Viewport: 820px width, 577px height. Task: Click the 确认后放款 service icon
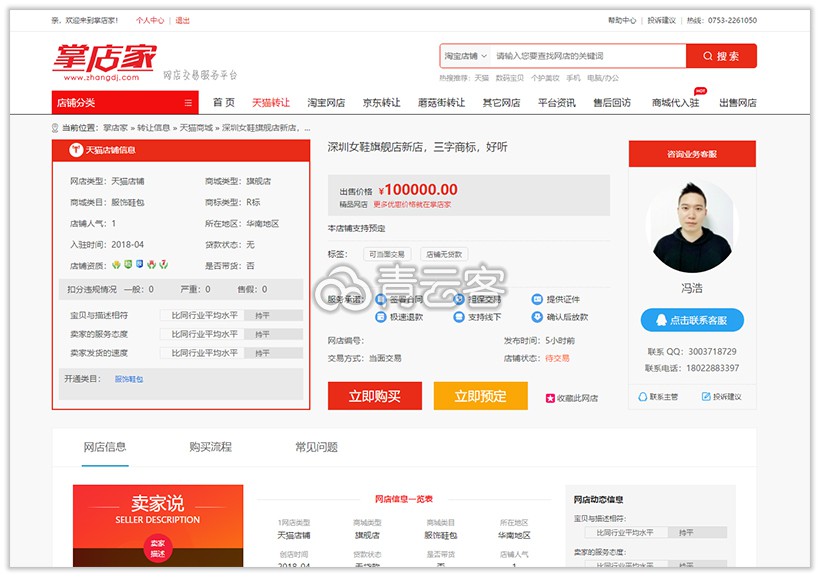537,317
